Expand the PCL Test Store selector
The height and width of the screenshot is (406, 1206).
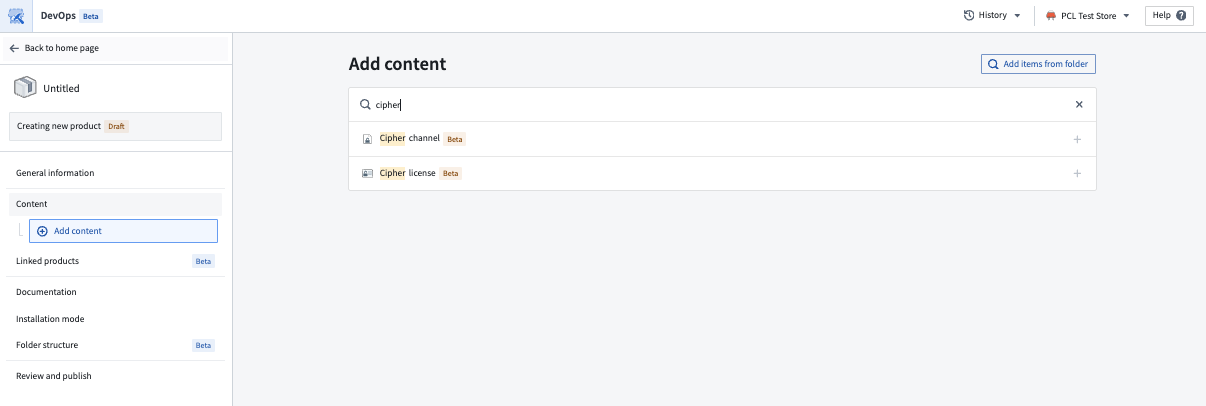click(x=1087, y=16)
